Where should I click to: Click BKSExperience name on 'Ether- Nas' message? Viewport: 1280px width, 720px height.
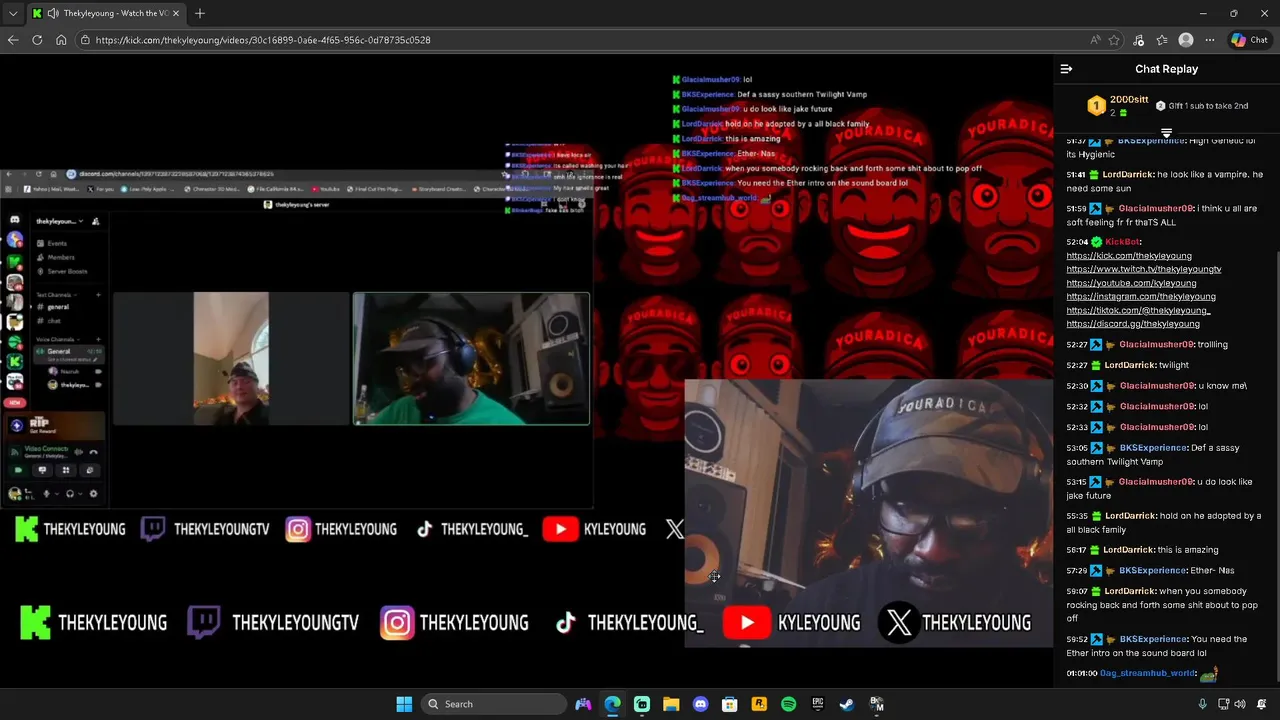pos(1153,570)
